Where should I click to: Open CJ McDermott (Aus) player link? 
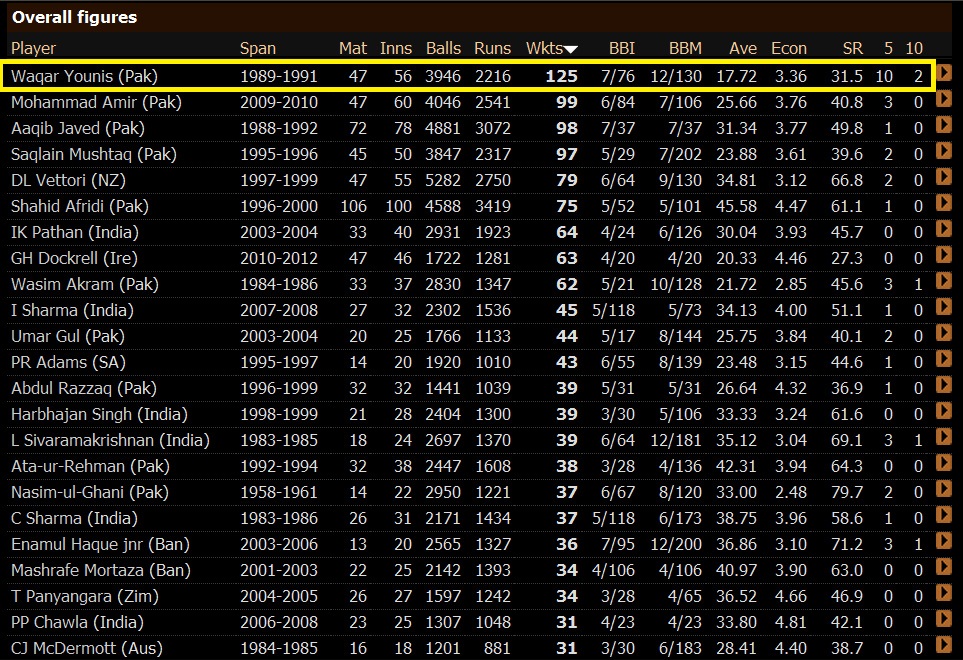(87, 648)
